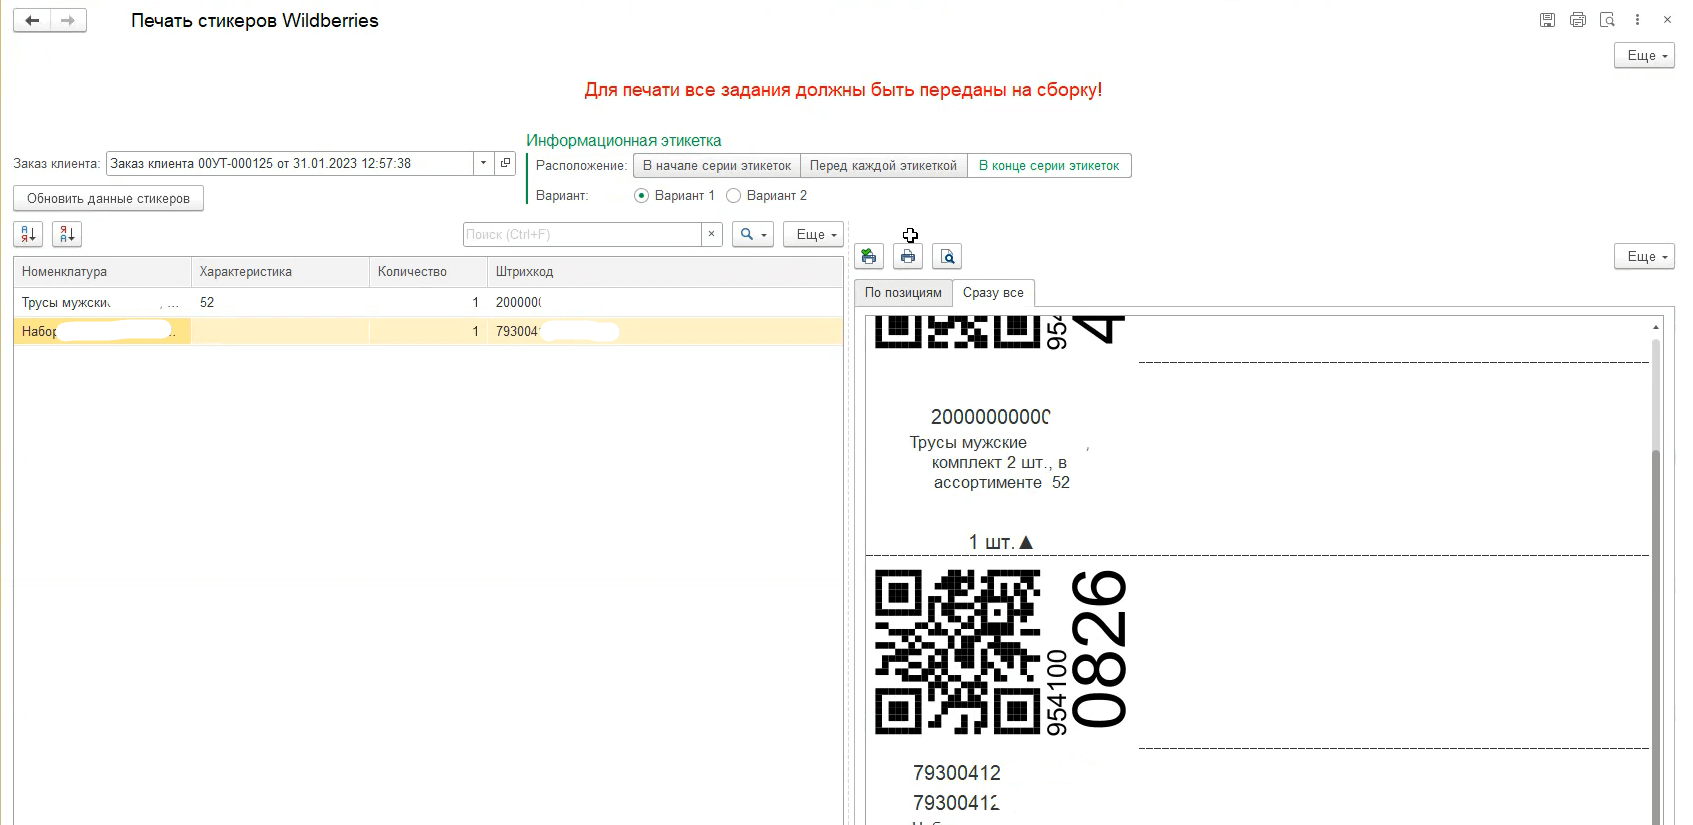1693x825 pixels.
Task: Go forward with the right arrow button
Action: pos(68,20)
